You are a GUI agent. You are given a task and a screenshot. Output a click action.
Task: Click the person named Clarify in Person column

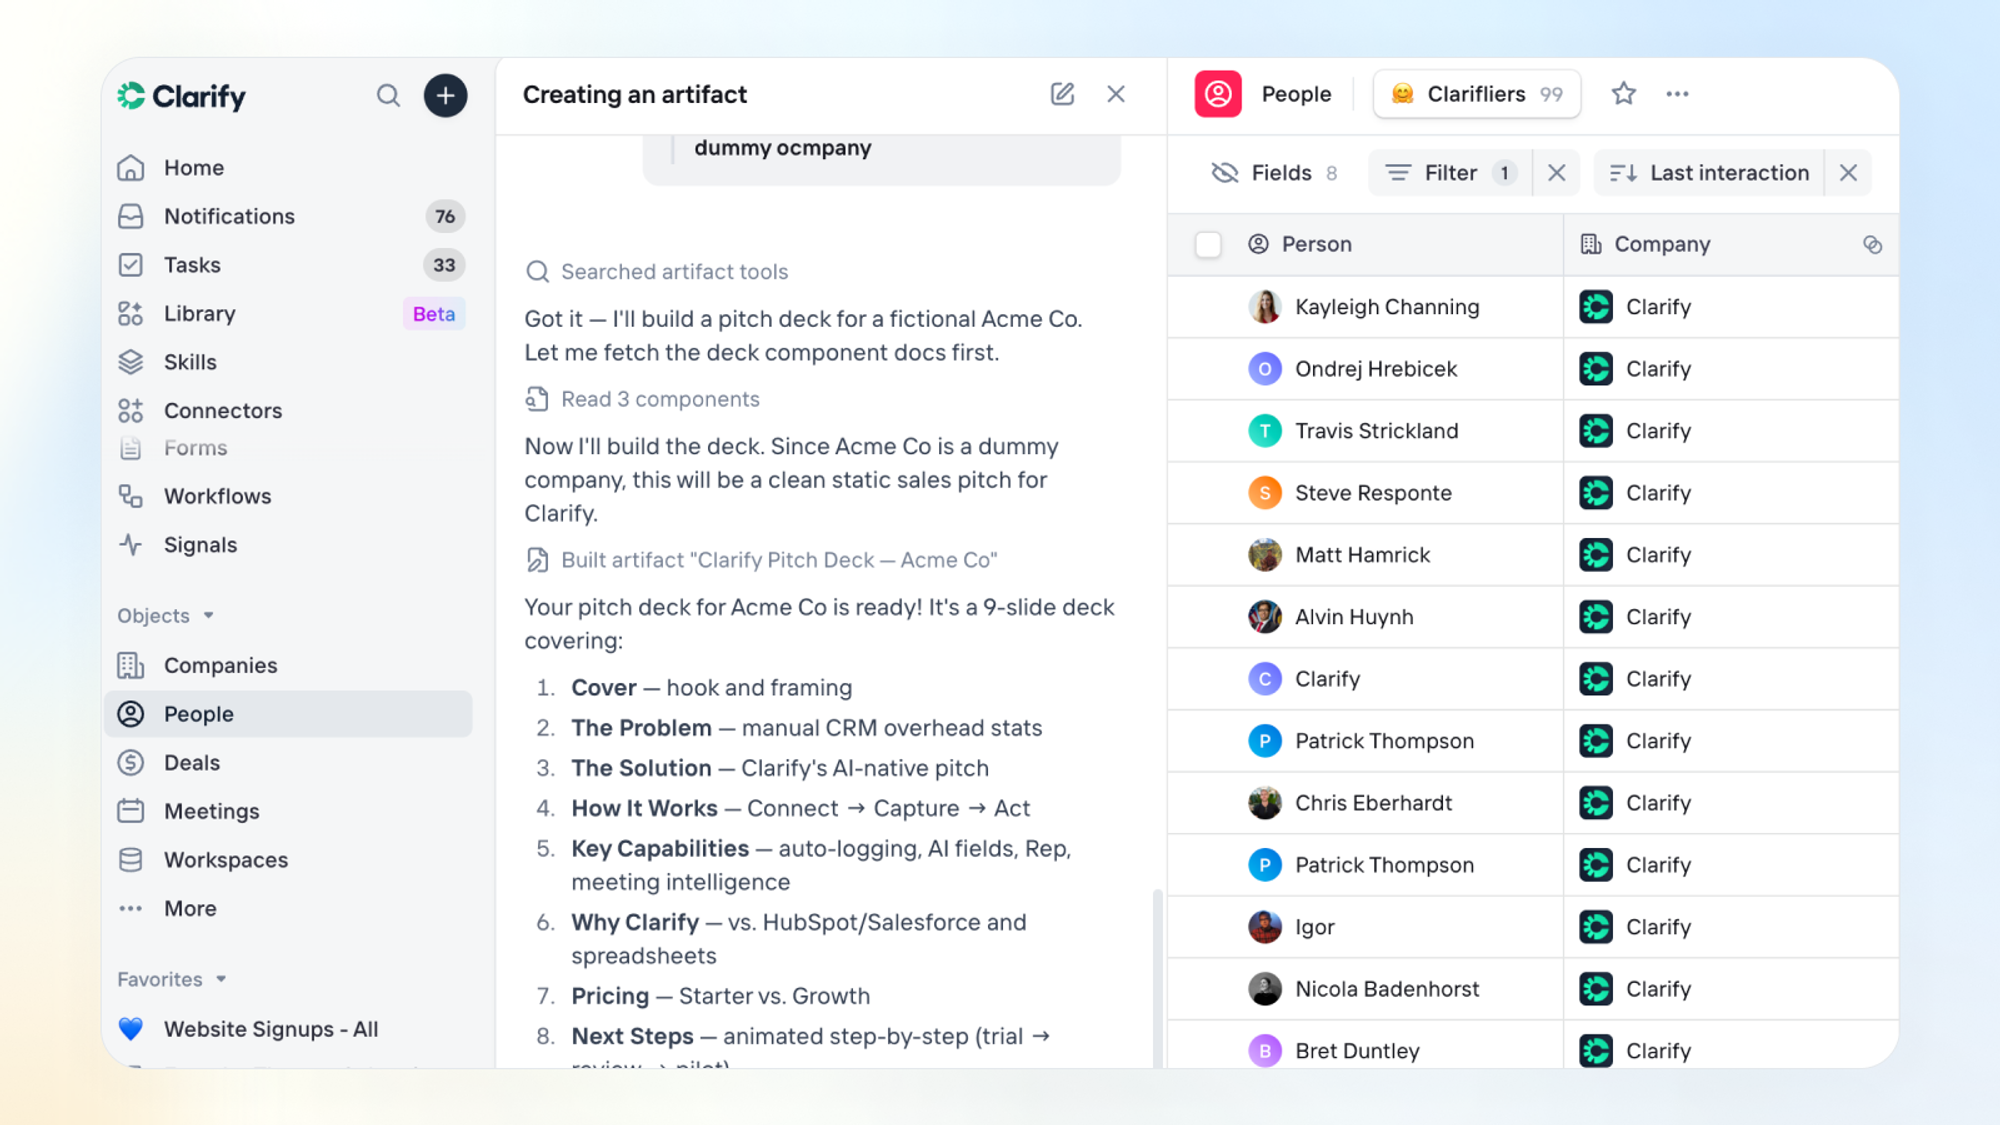[1327, 679]
